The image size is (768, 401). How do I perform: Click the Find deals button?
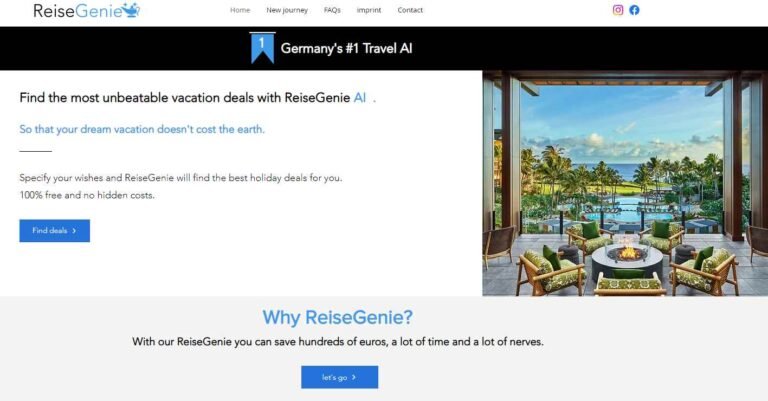tap(55, 231)
